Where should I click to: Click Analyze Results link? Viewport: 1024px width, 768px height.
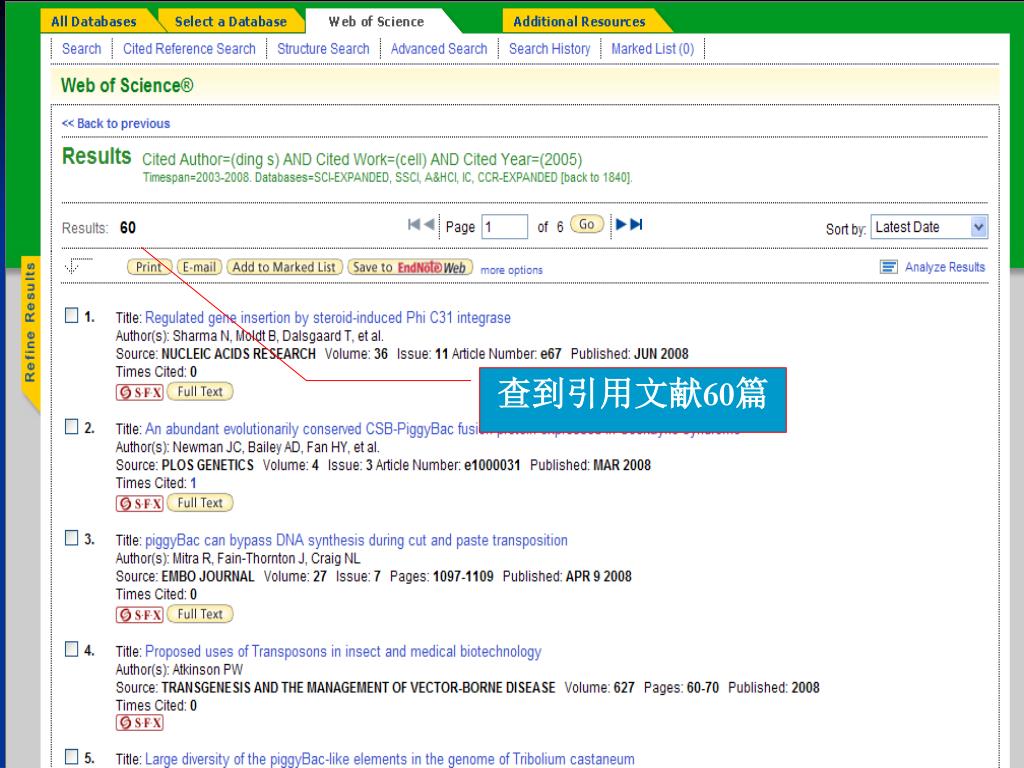click(x=944, y=266)
